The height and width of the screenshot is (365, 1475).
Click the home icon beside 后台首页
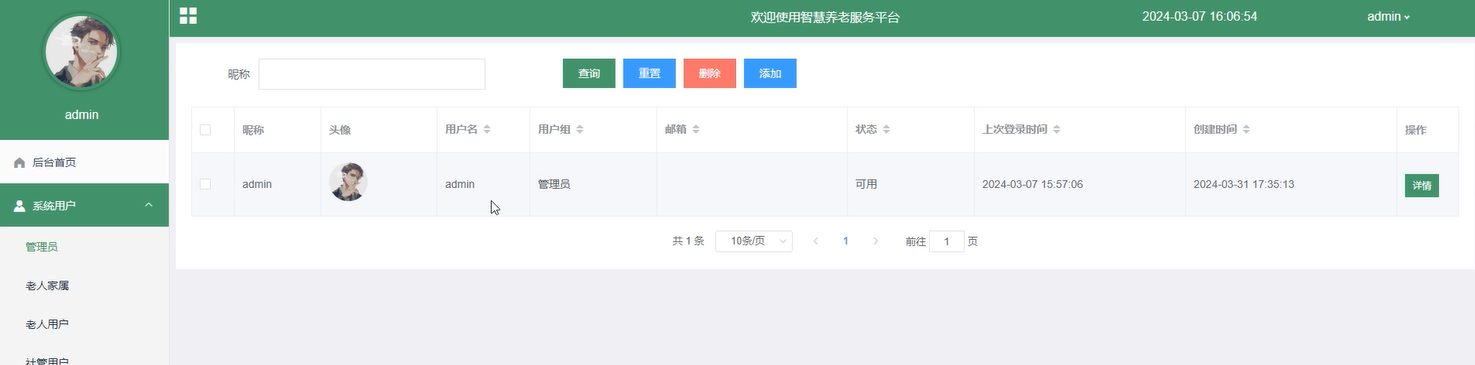[x=19, y=162]
